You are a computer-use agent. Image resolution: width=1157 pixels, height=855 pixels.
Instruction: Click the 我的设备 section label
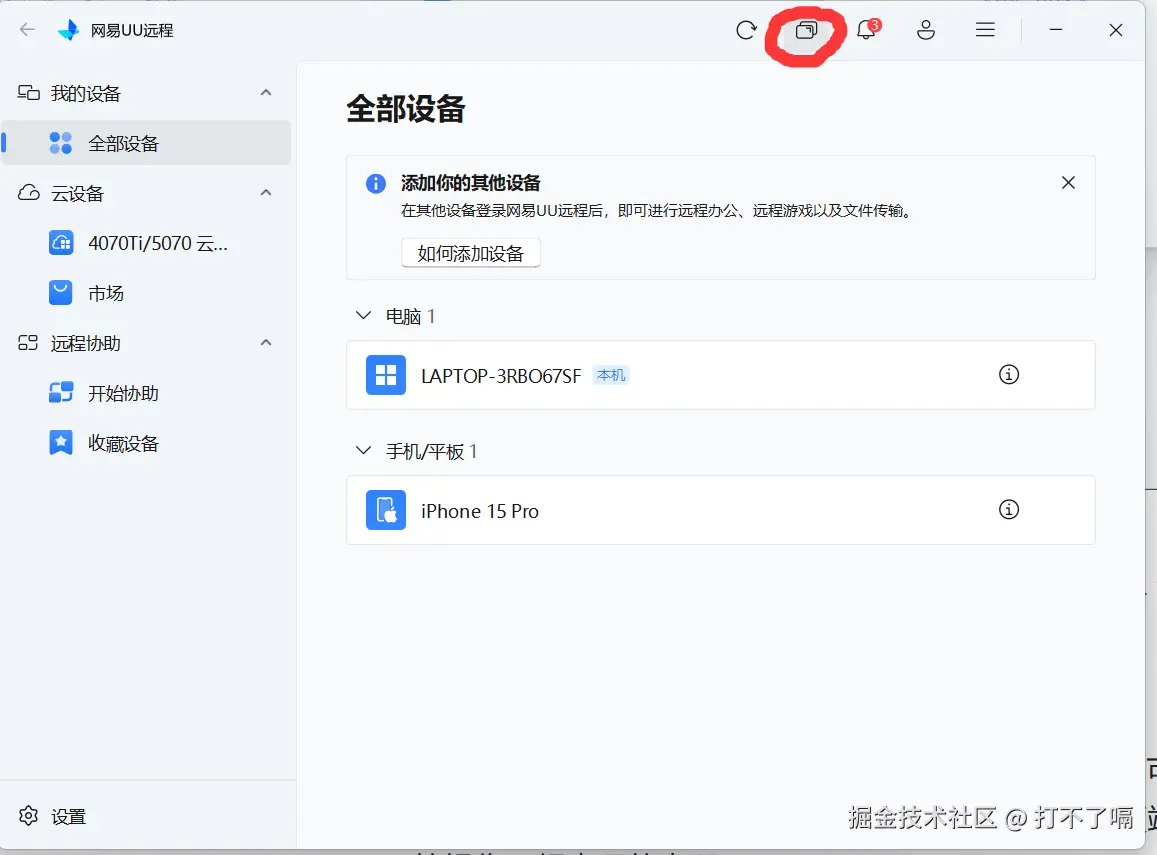click(x=86, y=94)
